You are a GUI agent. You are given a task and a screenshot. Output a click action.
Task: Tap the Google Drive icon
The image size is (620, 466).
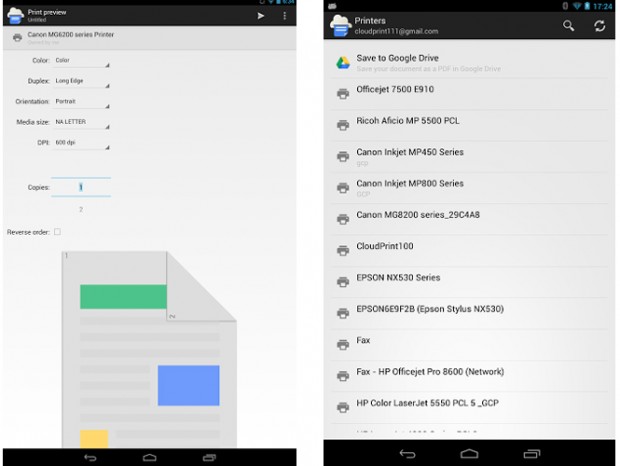point(343,62)
